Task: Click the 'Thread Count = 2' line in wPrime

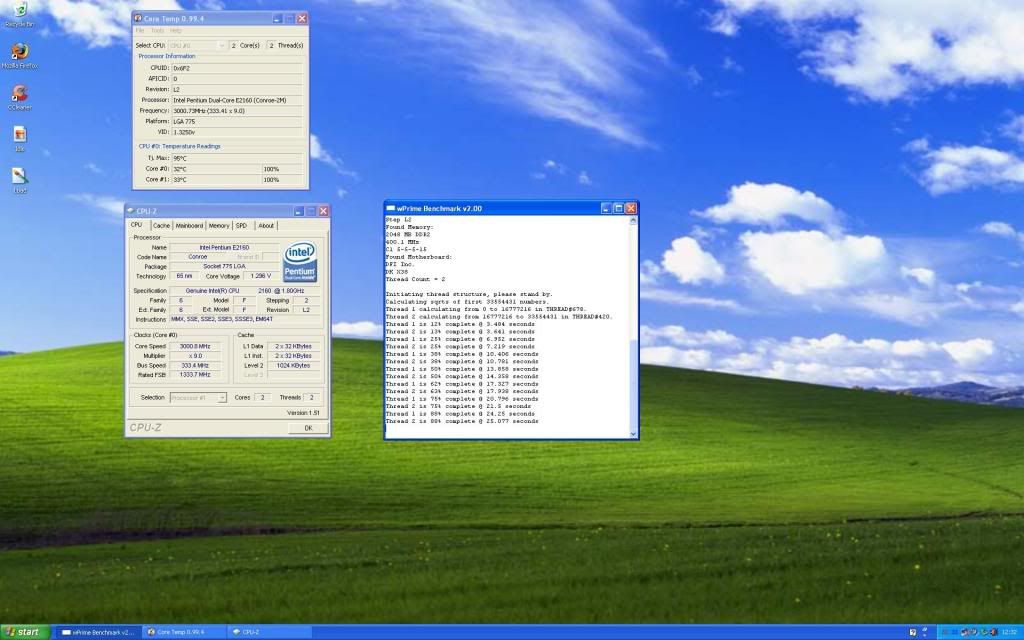Action: 415,280
